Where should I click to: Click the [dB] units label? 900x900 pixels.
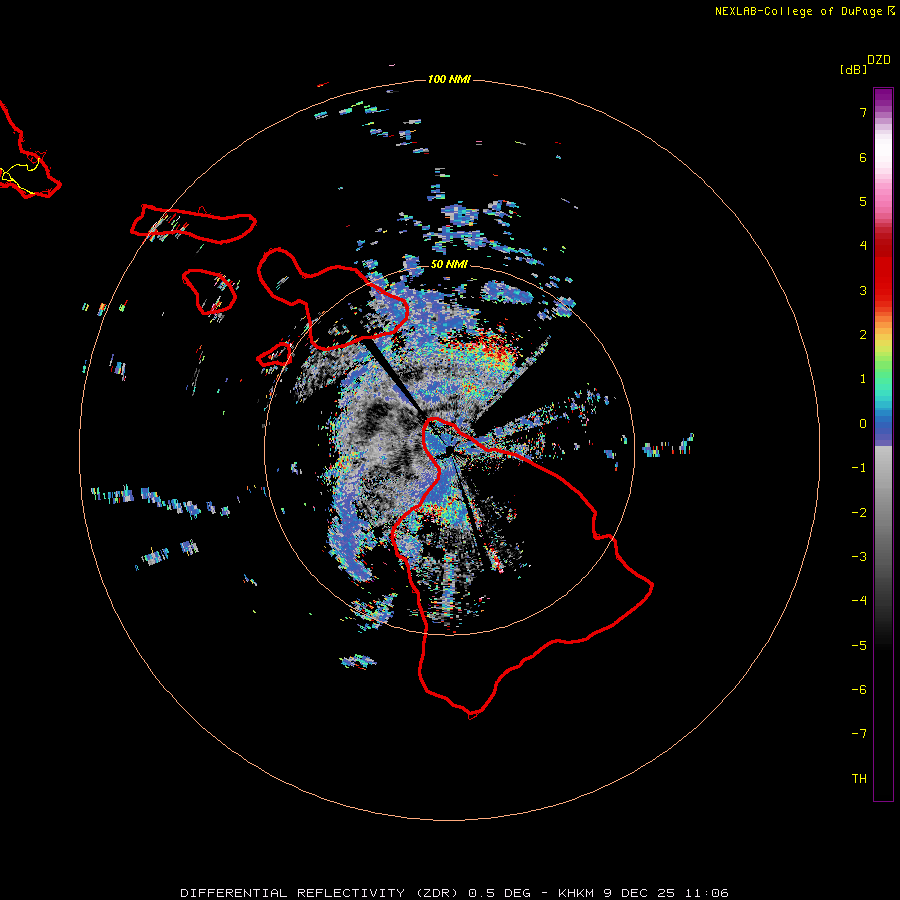coord(854,69)
